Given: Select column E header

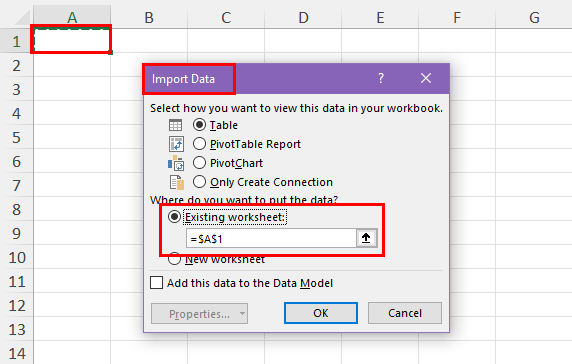Looking at the screenshot, I should click(x=380, y=17).
